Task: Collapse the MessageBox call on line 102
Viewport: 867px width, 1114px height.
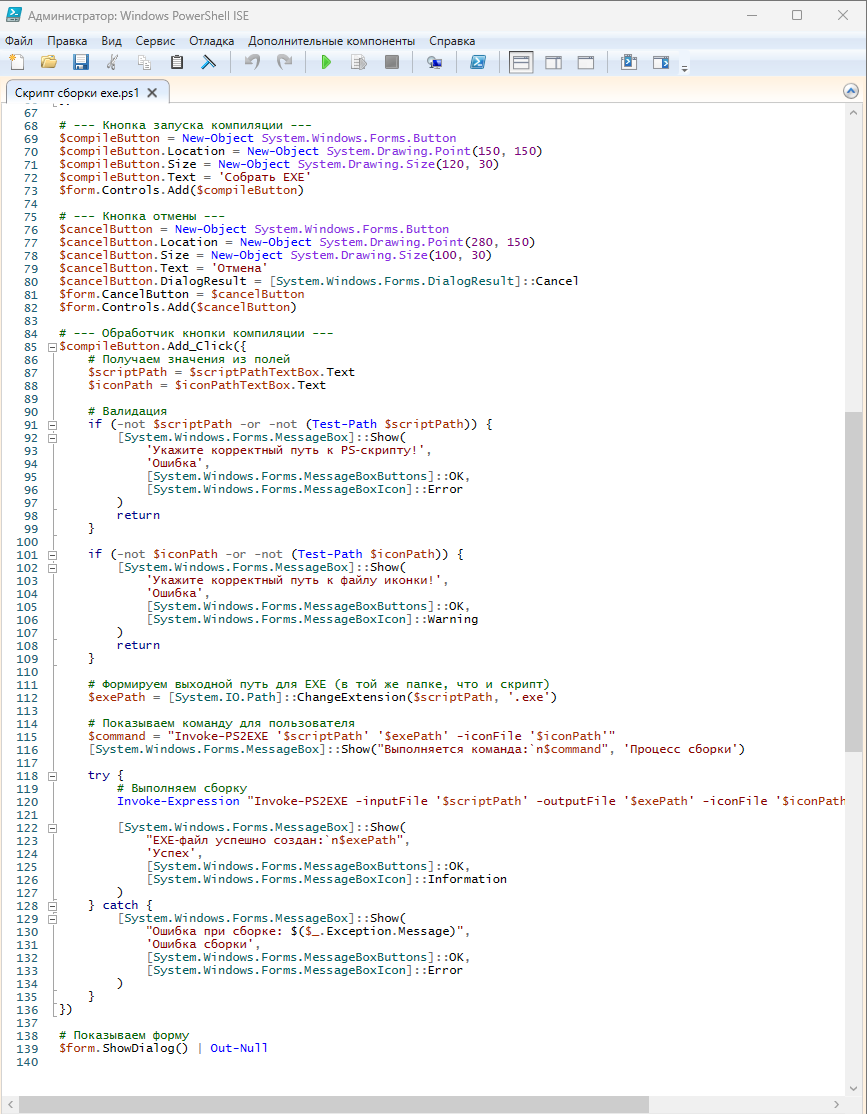Action: (52, 568)
